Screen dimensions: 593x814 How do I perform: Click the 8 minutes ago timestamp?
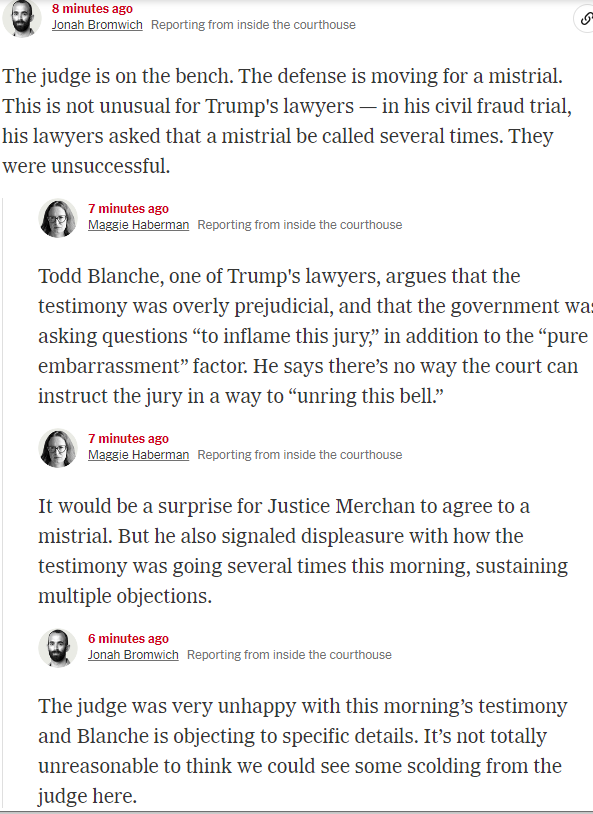92,9
